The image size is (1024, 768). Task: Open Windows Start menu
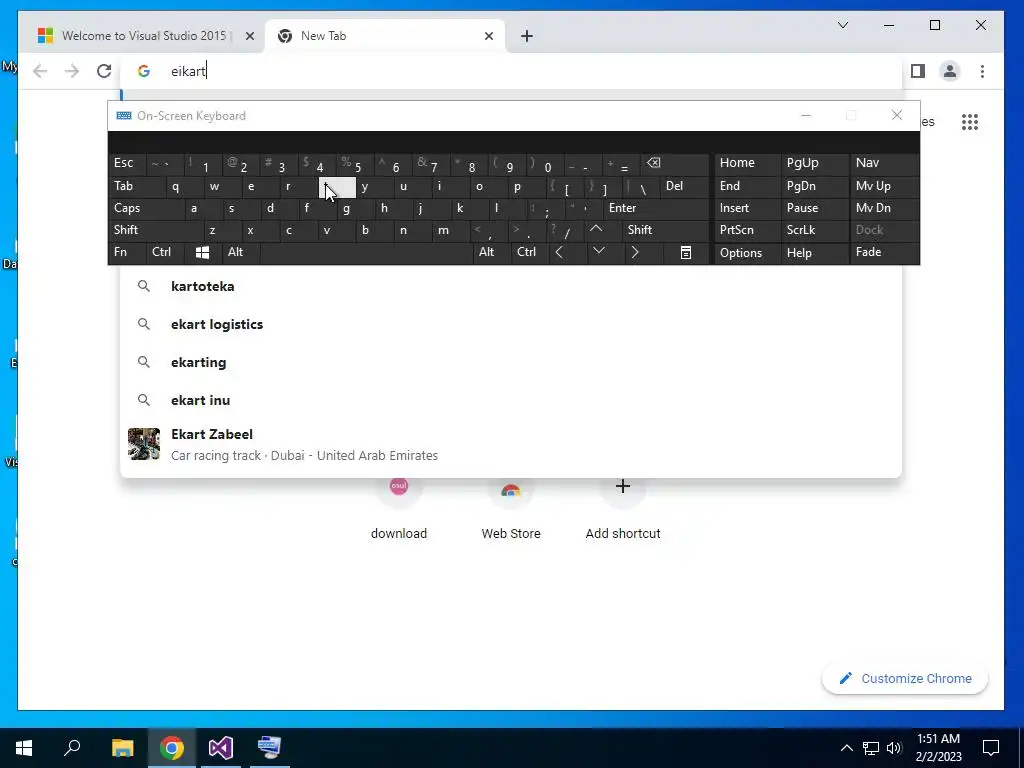click(24, 748)
